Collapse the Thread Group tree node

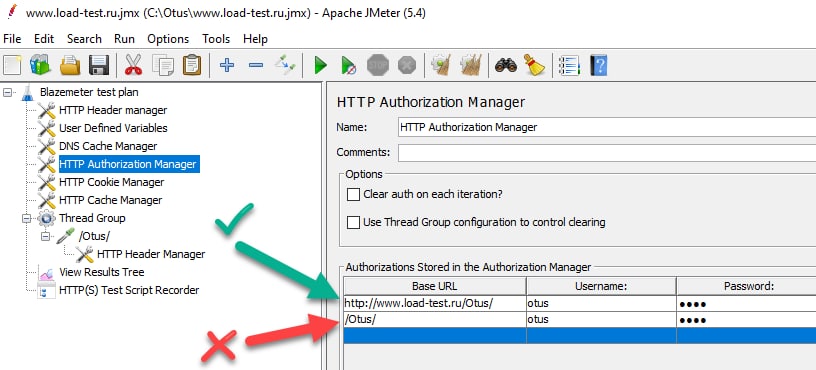point(26,219)
